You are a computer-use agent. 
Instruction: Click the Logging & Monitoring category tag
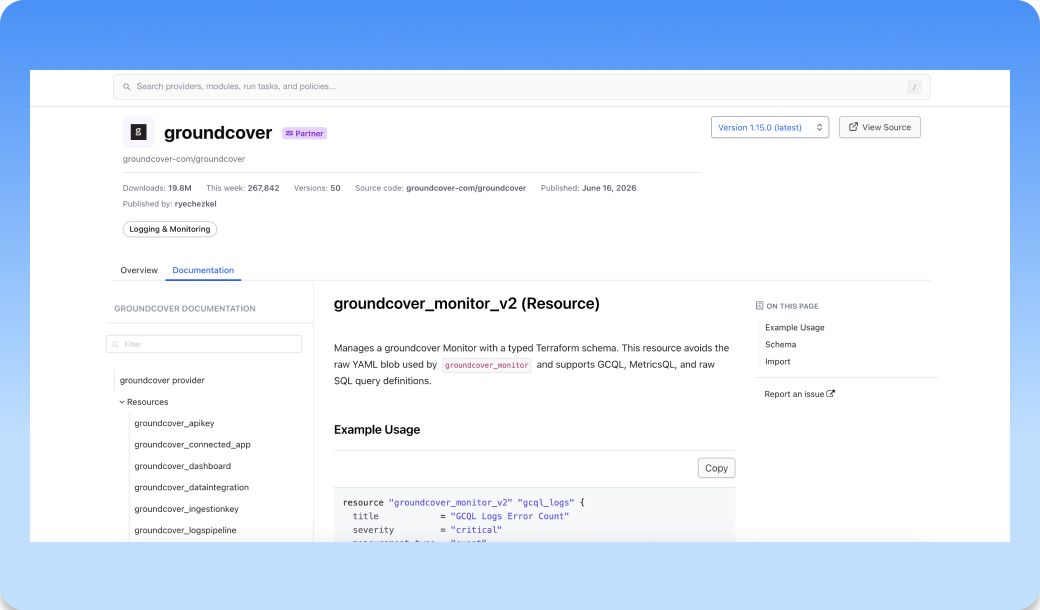[170, 229]
